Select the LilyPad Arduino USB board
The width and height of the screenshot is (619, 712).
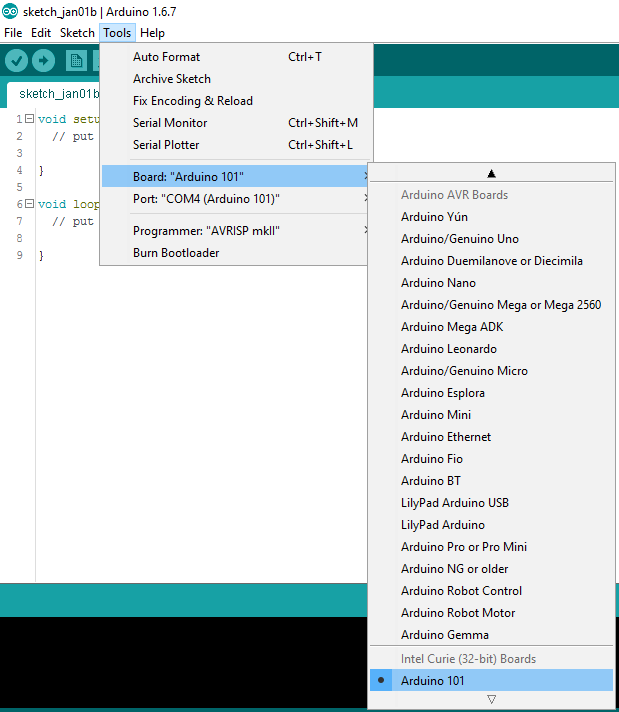pyautogui.click(x=491, y=503)
